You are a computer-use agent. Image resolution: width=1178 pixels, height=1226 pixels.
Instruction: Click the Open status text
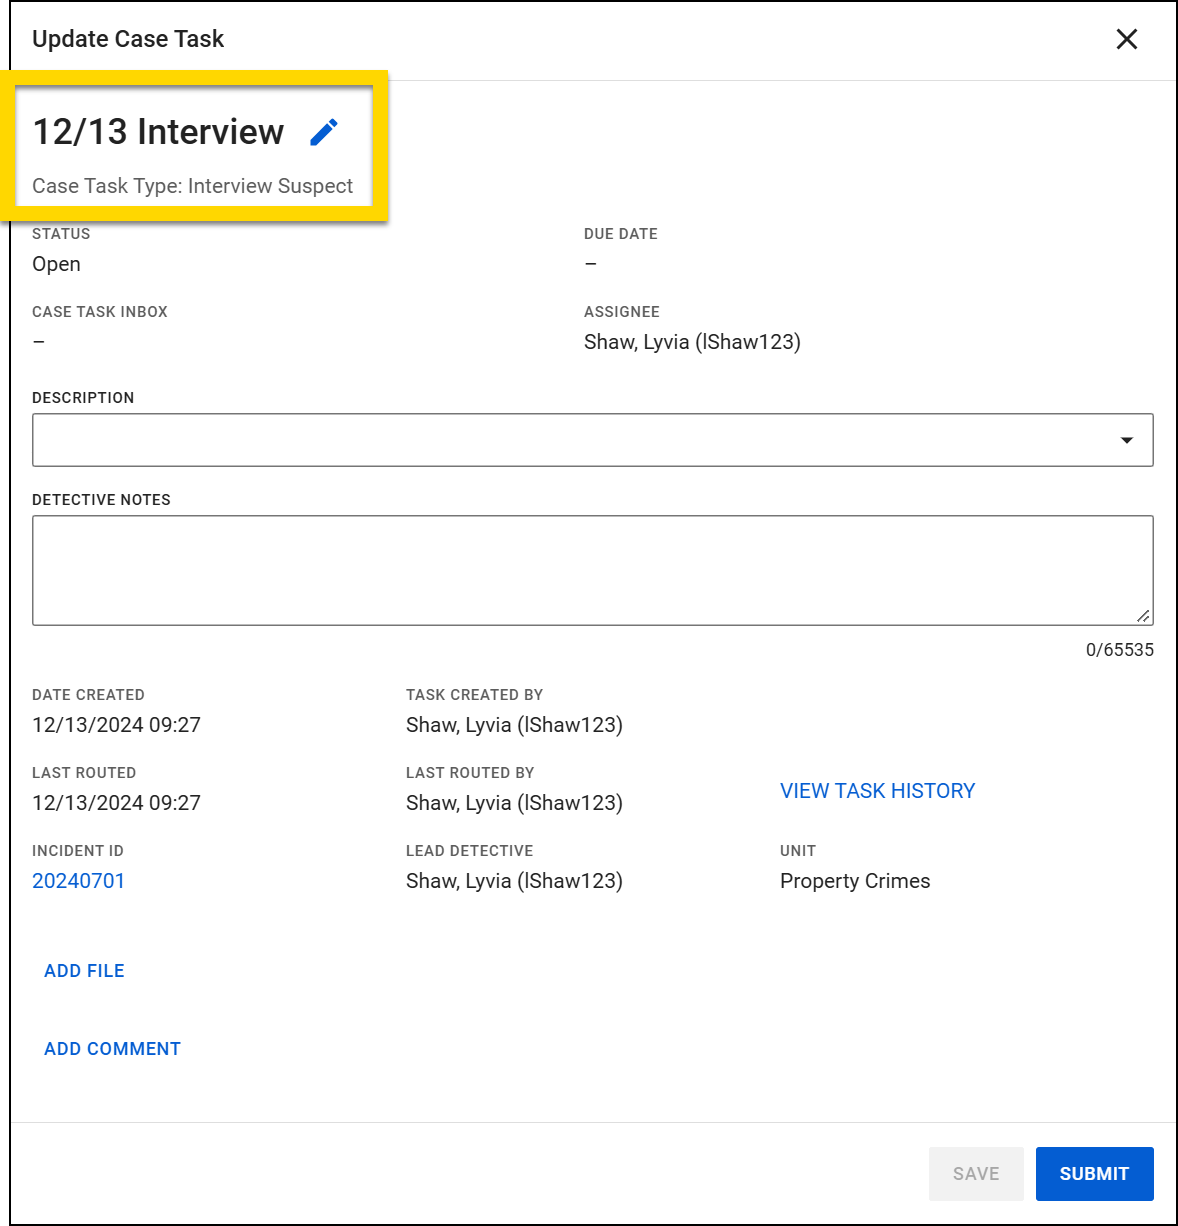pyautogui.click(x=56, y=263)
